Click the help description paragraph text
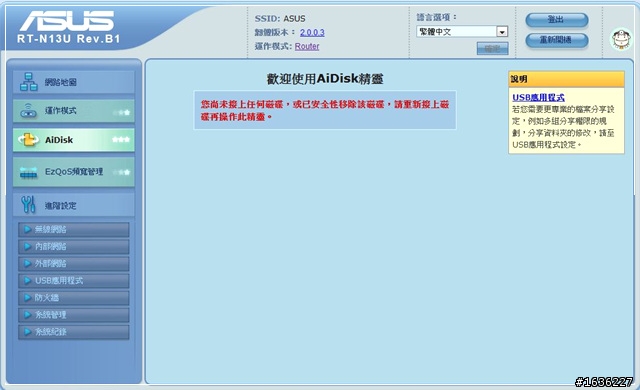 pos(563,127)
